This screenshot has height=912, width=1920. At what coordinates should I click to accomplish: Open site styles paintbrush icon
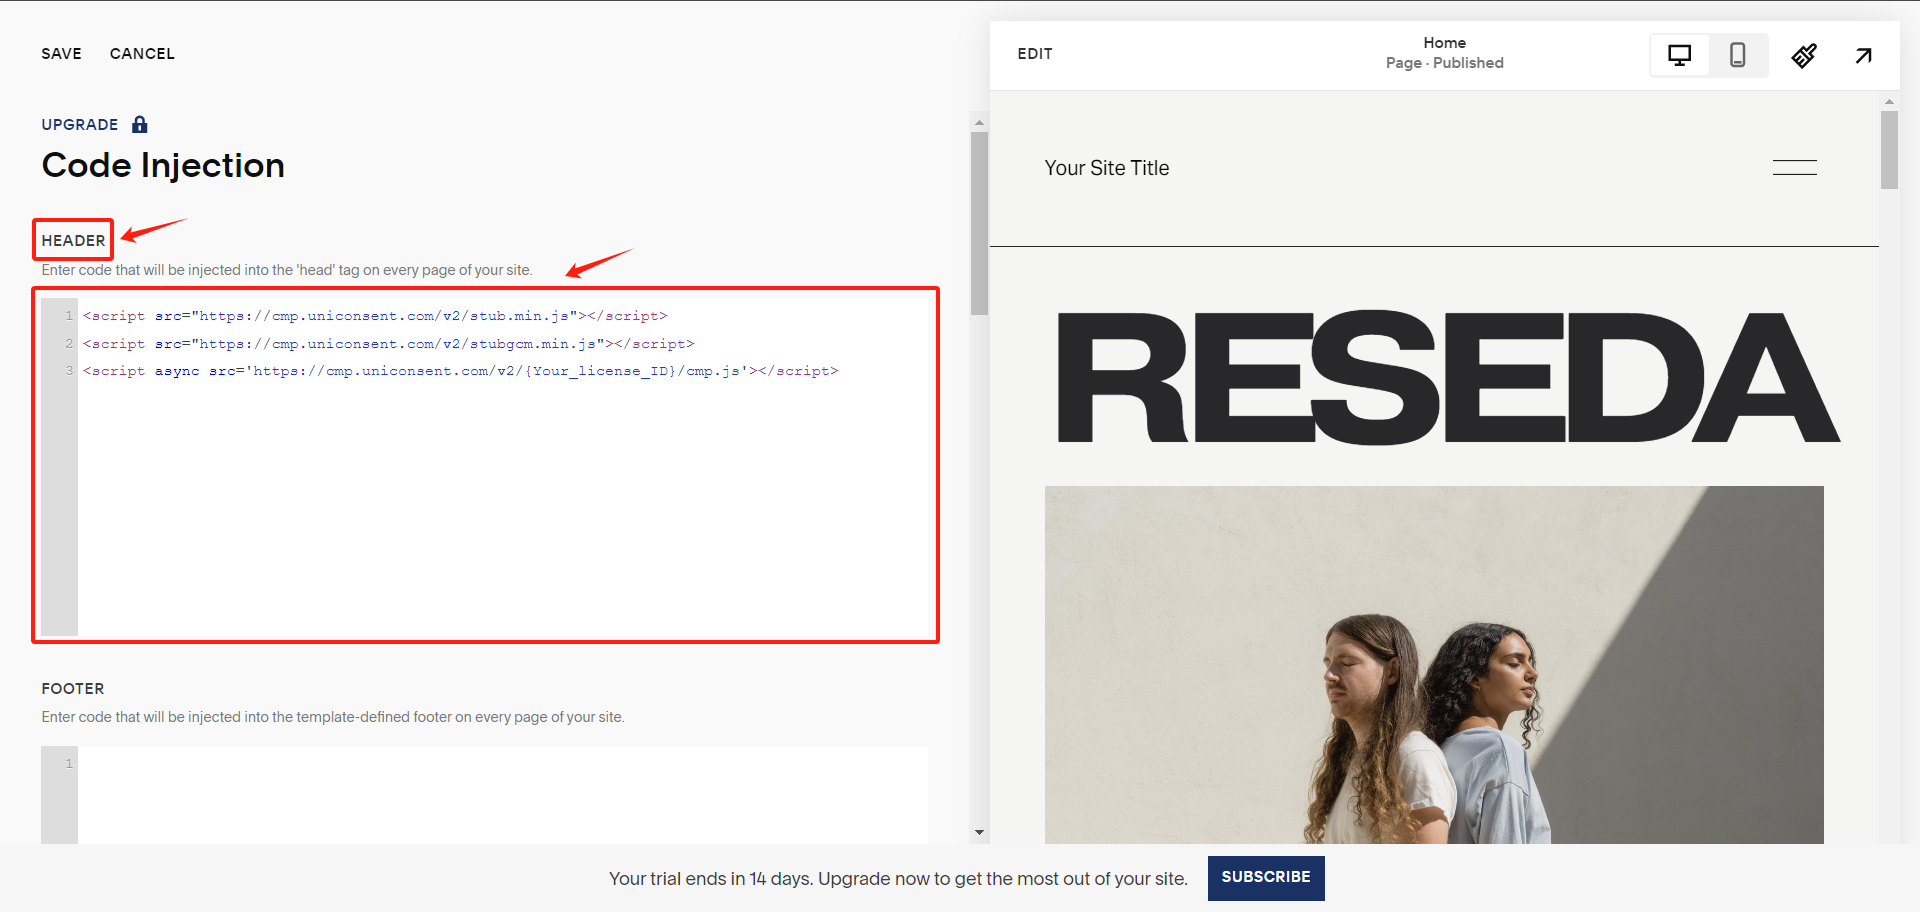[1804, 56]
